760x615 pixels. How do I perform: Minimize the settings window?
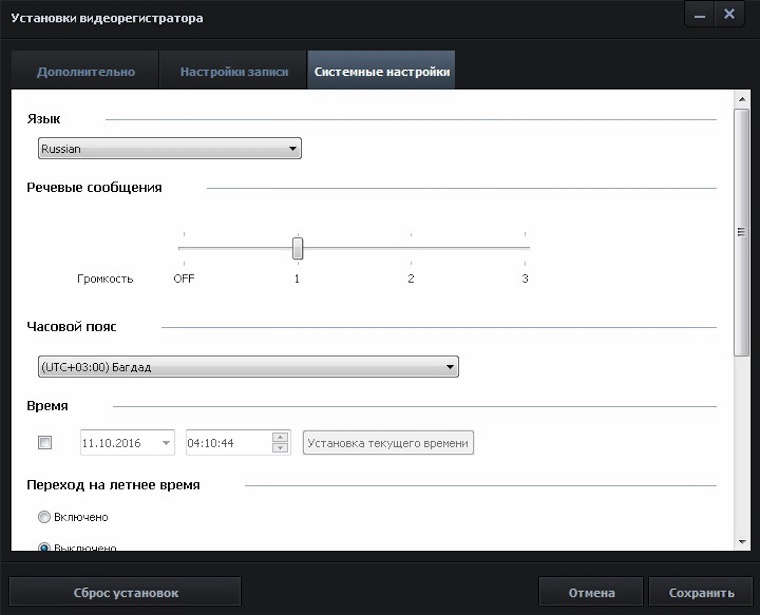699,14
